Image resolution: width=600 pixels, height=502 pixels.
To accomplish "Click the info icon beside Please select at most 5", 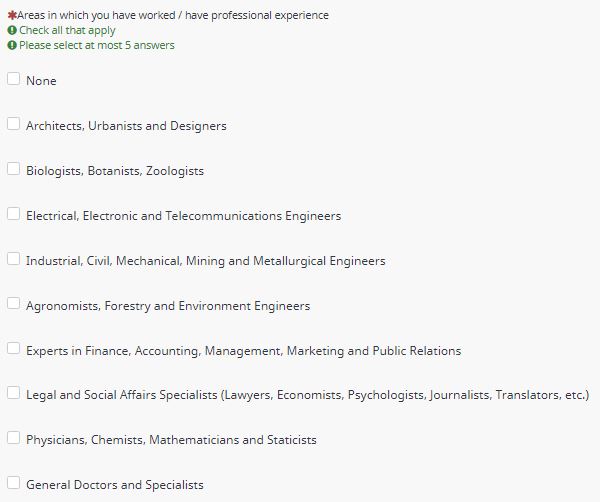I will click(12, 45).
